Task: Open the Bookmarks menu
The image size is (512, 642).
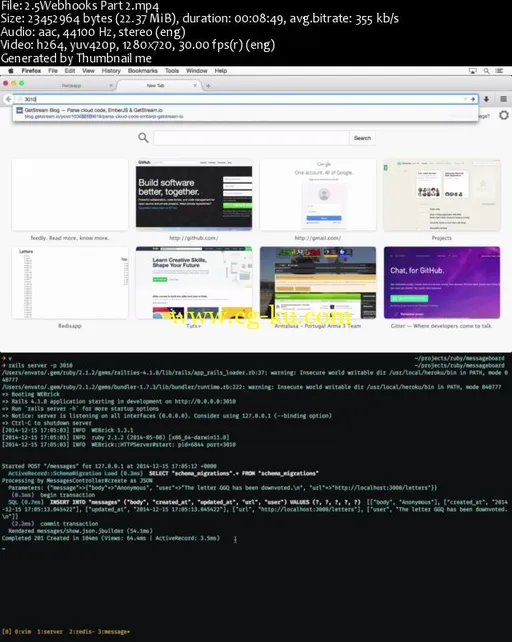Action: click(x=143, y=71)
